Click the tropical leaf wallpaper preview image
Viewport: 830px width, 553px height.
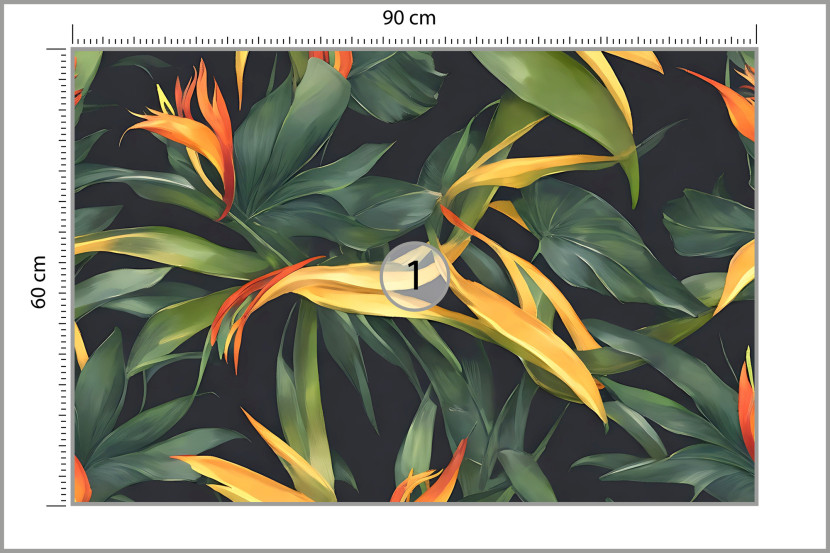coord(414,276)
